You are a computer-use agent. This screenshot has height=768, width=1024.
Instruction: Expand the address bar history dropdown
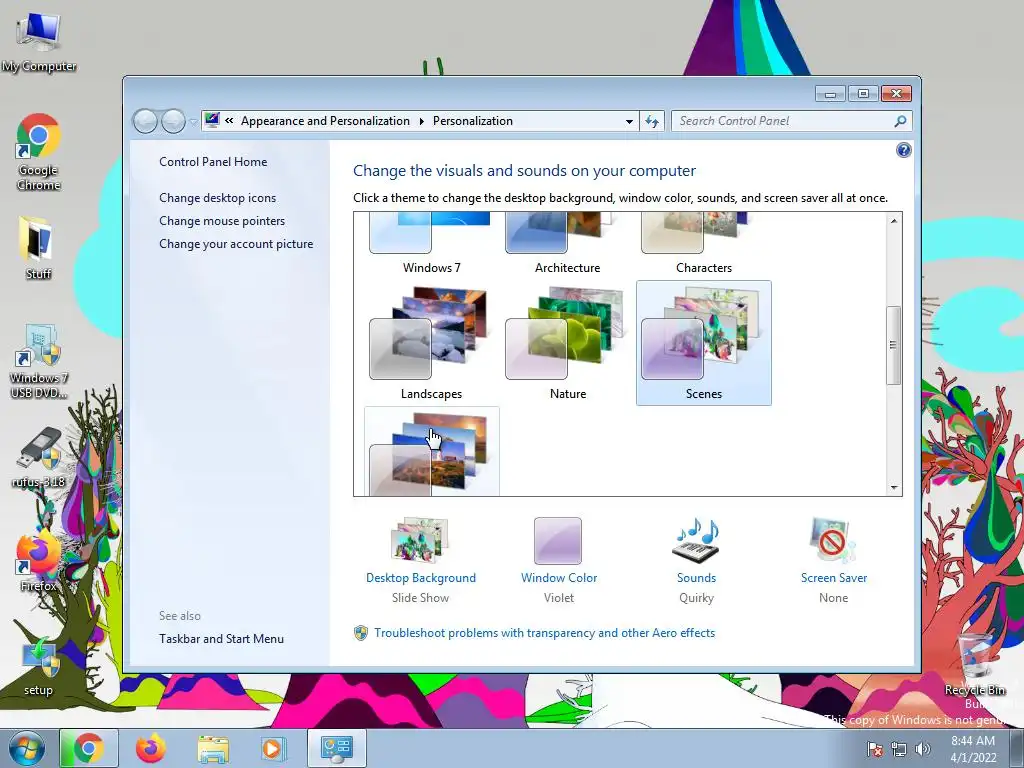point(629,121)
